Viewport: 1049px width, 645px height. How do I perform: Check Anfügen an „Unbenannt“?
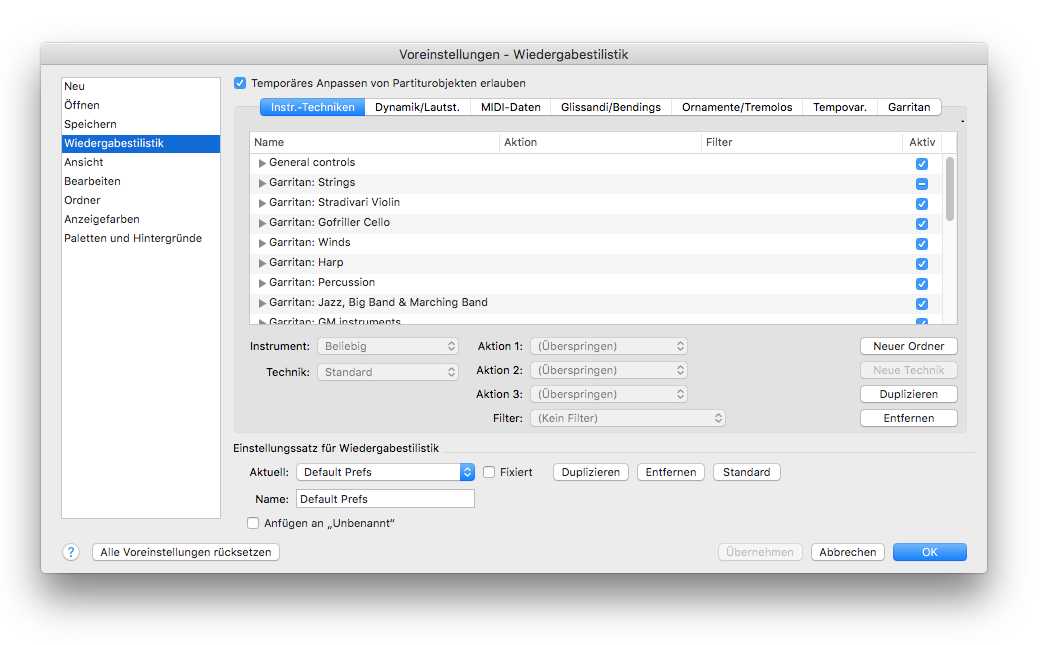click(x=253, y=523)
